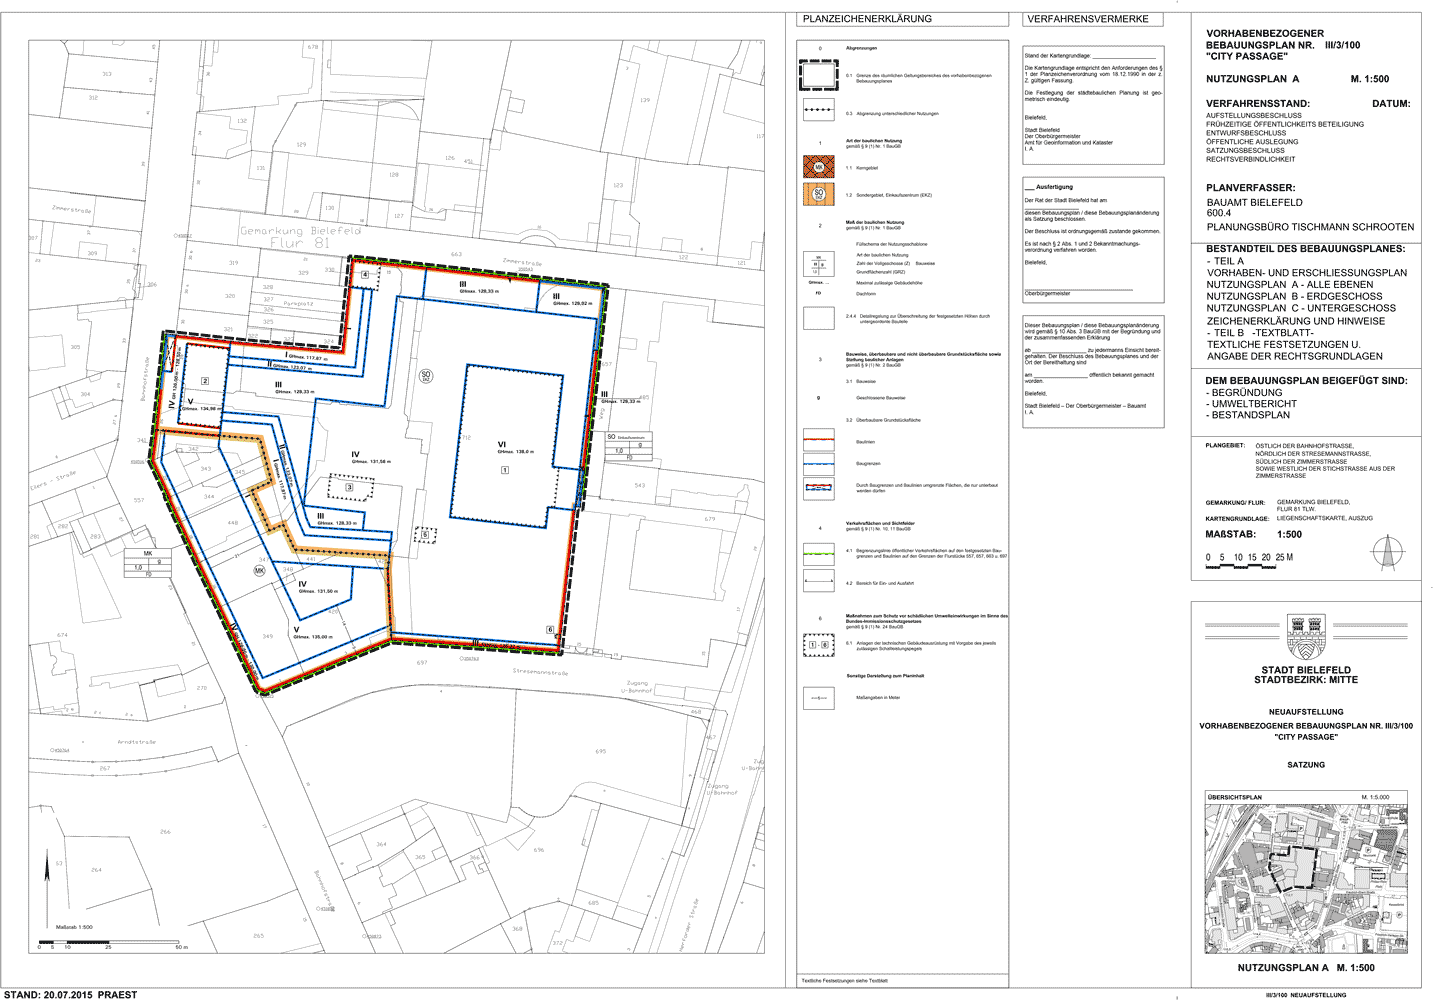The width and height of the screenshot is (1433, 1000).
Task: Select the Schallschutz 1-6 dotted legend symbol
Action: coord(818,645)
